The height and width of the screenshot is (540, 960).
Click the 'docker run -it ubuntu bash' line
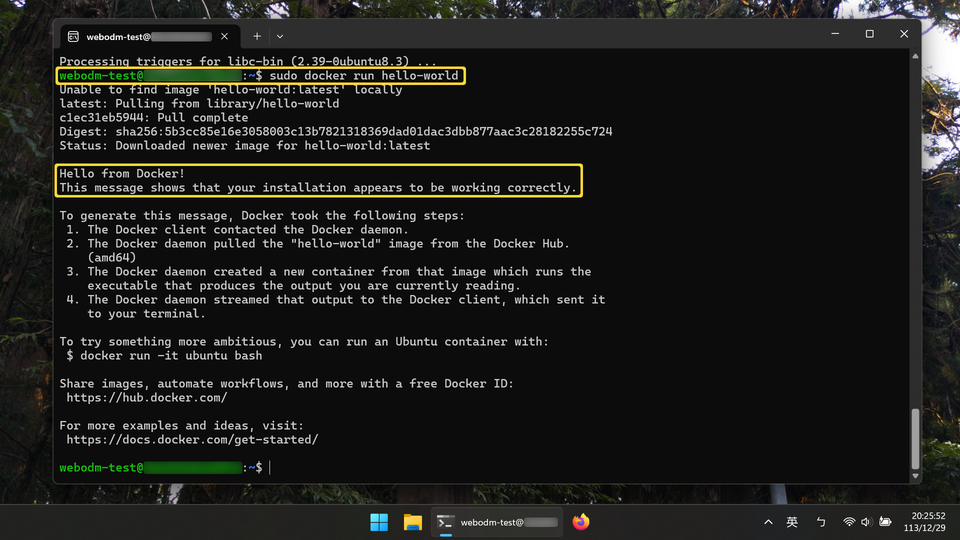171,356
